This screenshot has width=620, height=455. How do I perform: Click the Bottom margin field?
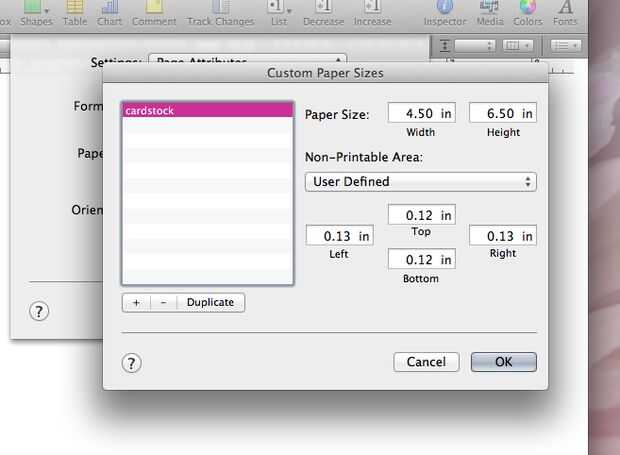point(422,259)
